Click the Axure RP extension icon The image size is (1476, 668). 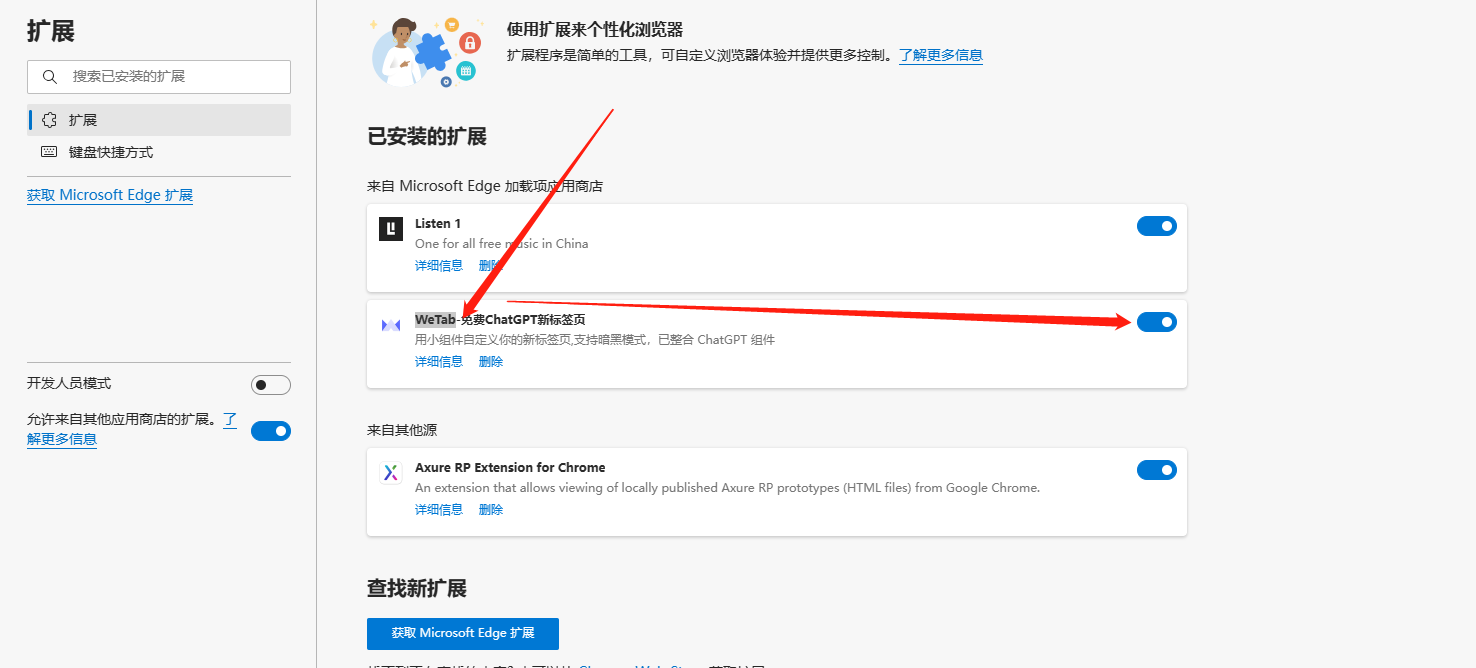coord(391,473)
